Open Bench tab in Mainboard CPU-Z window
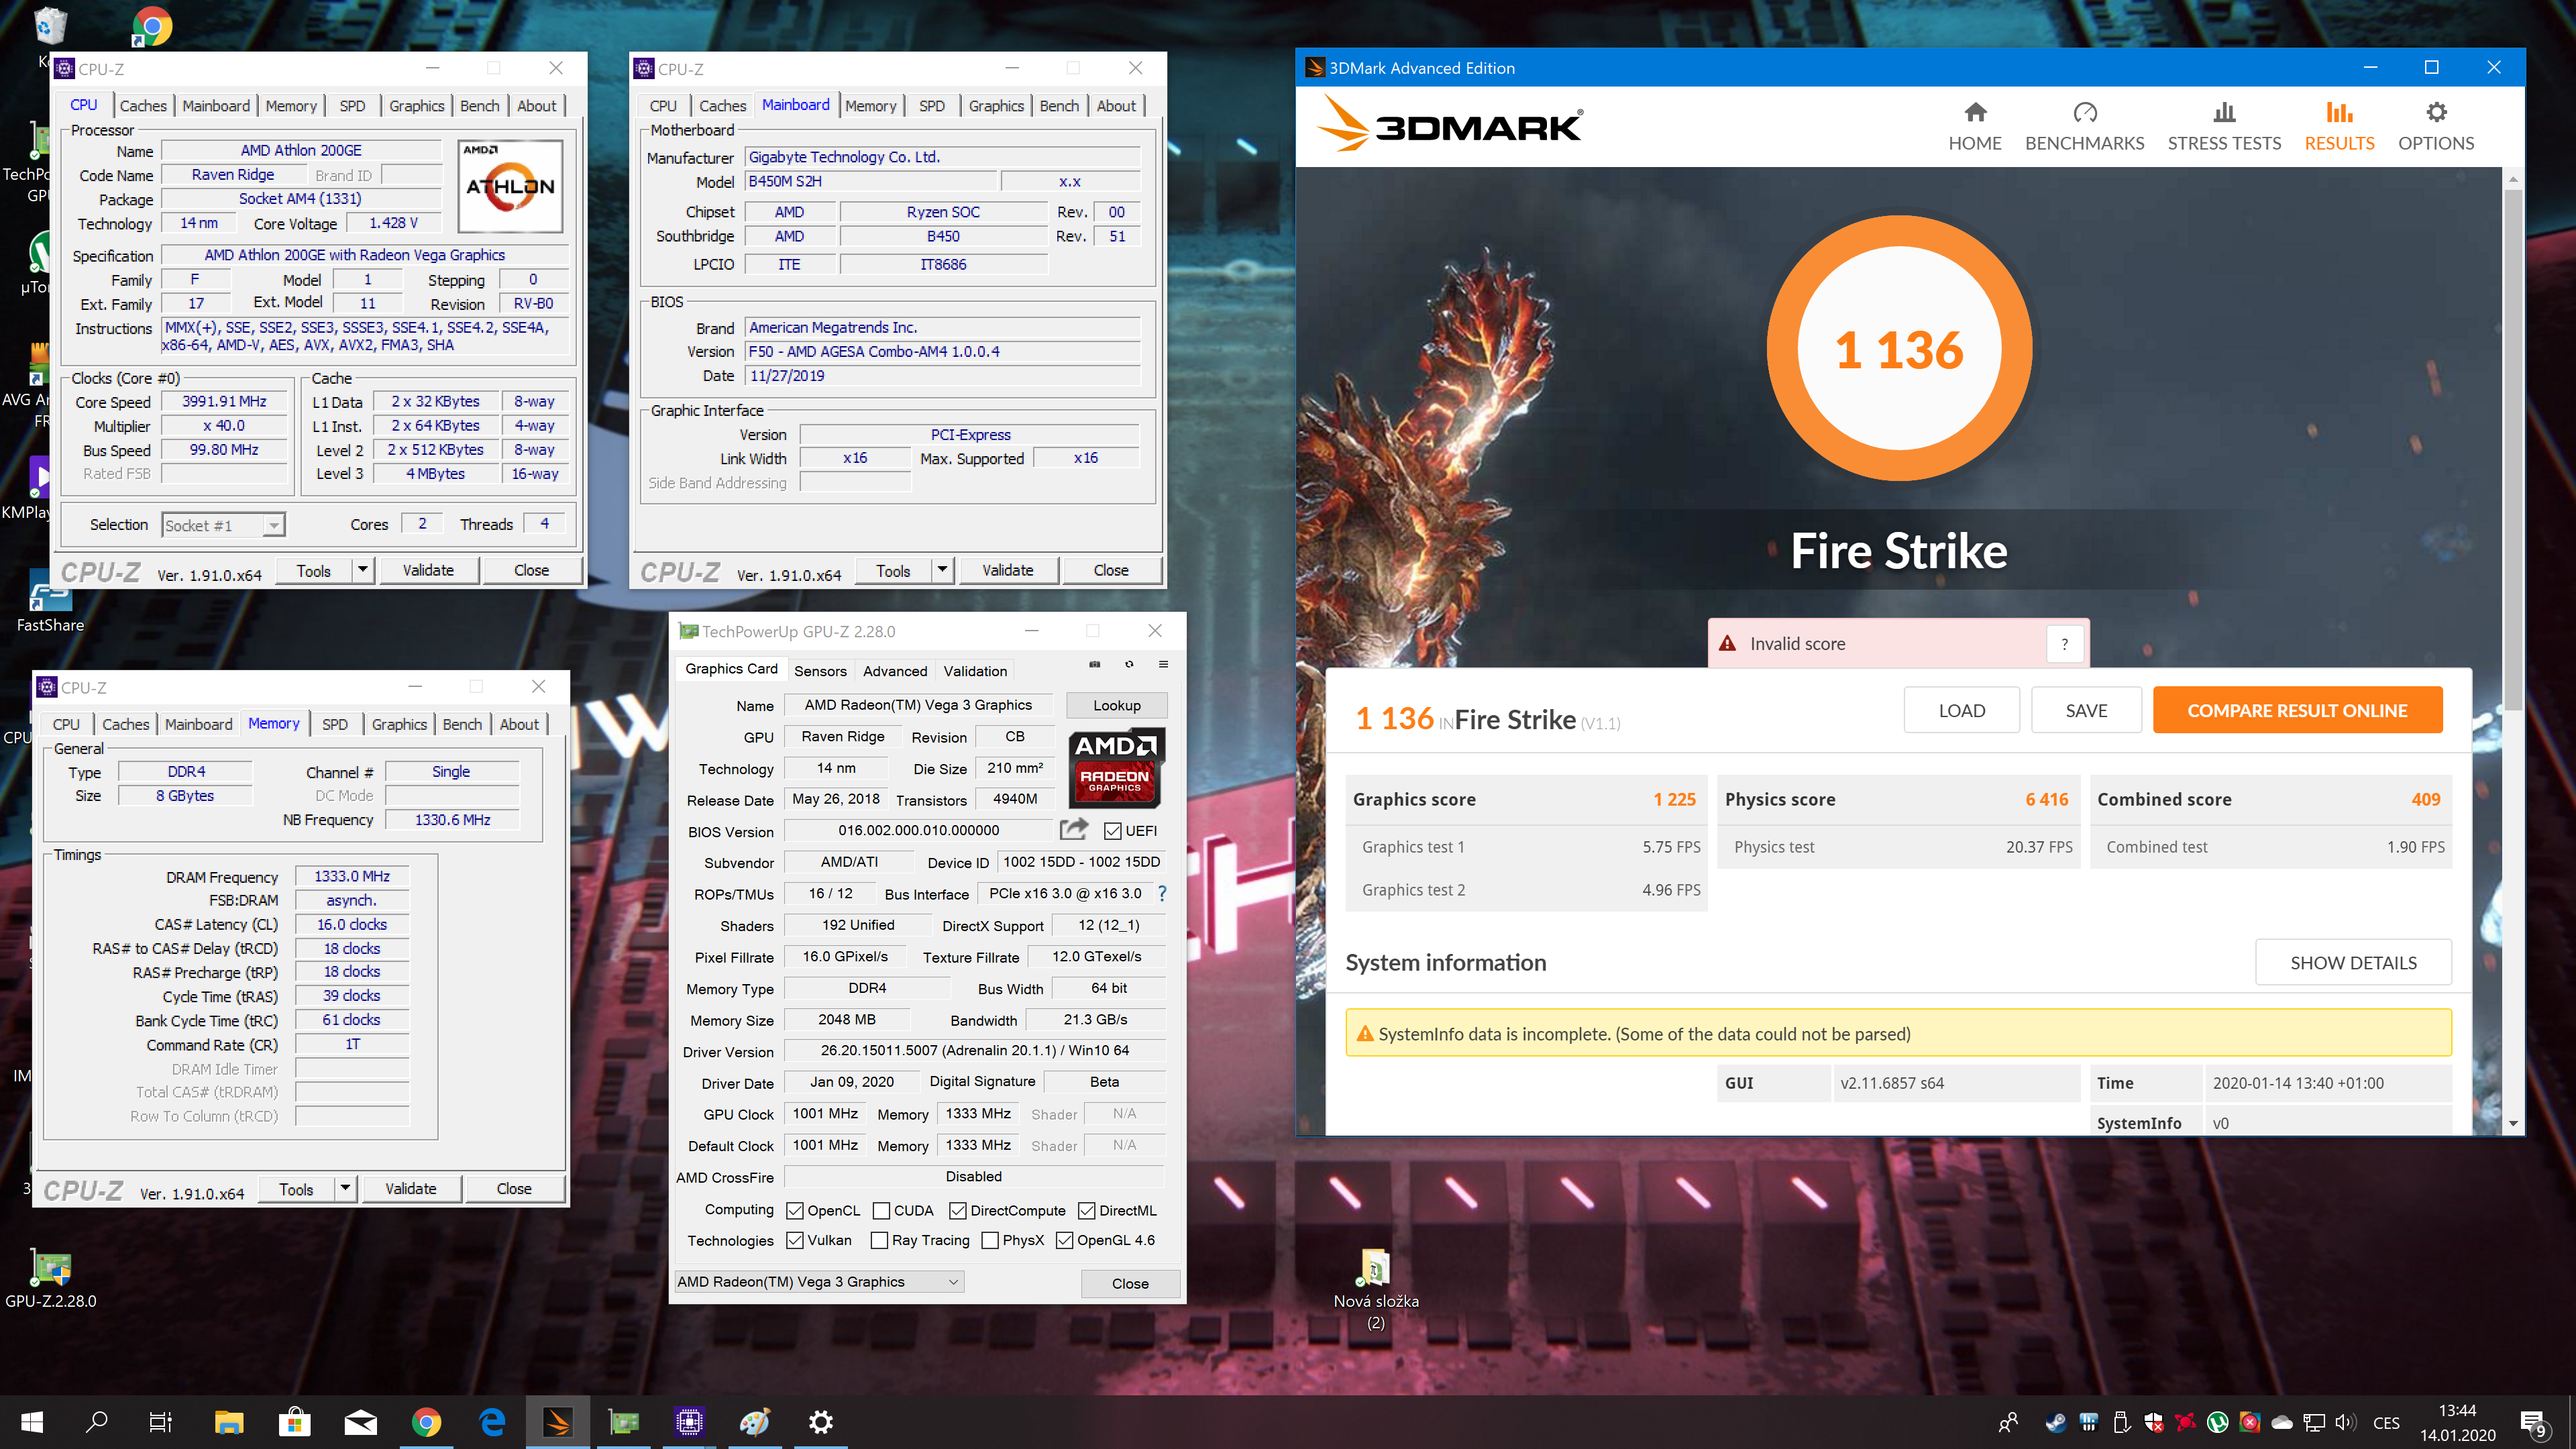This screenshot has width=2576, height=1449. pyautogui.click(x=1059, y=106)
